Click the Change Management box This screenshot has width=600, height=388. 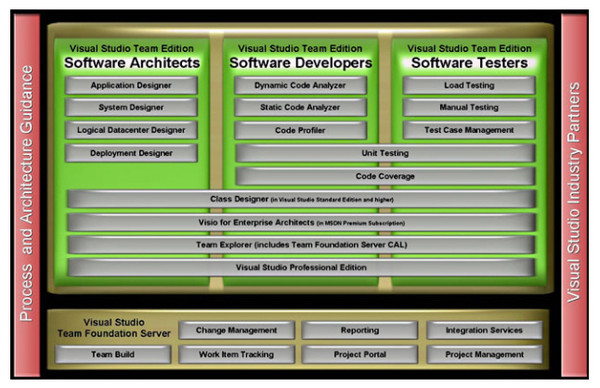(x=236, y=330)
